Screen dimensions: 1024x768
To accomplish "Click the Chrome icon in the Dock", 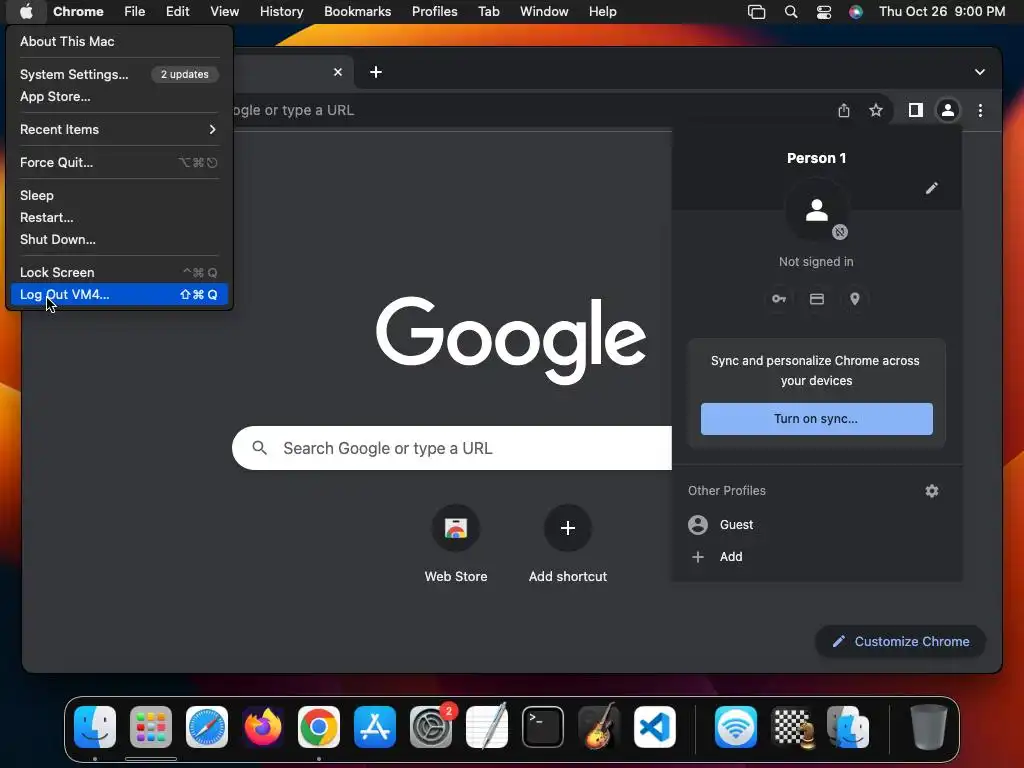I will click(x=319, y=727).
